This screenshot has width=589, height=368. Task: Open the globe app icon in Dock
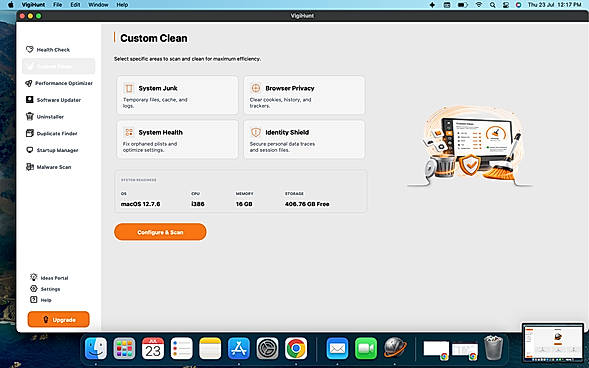click(394, 348)
